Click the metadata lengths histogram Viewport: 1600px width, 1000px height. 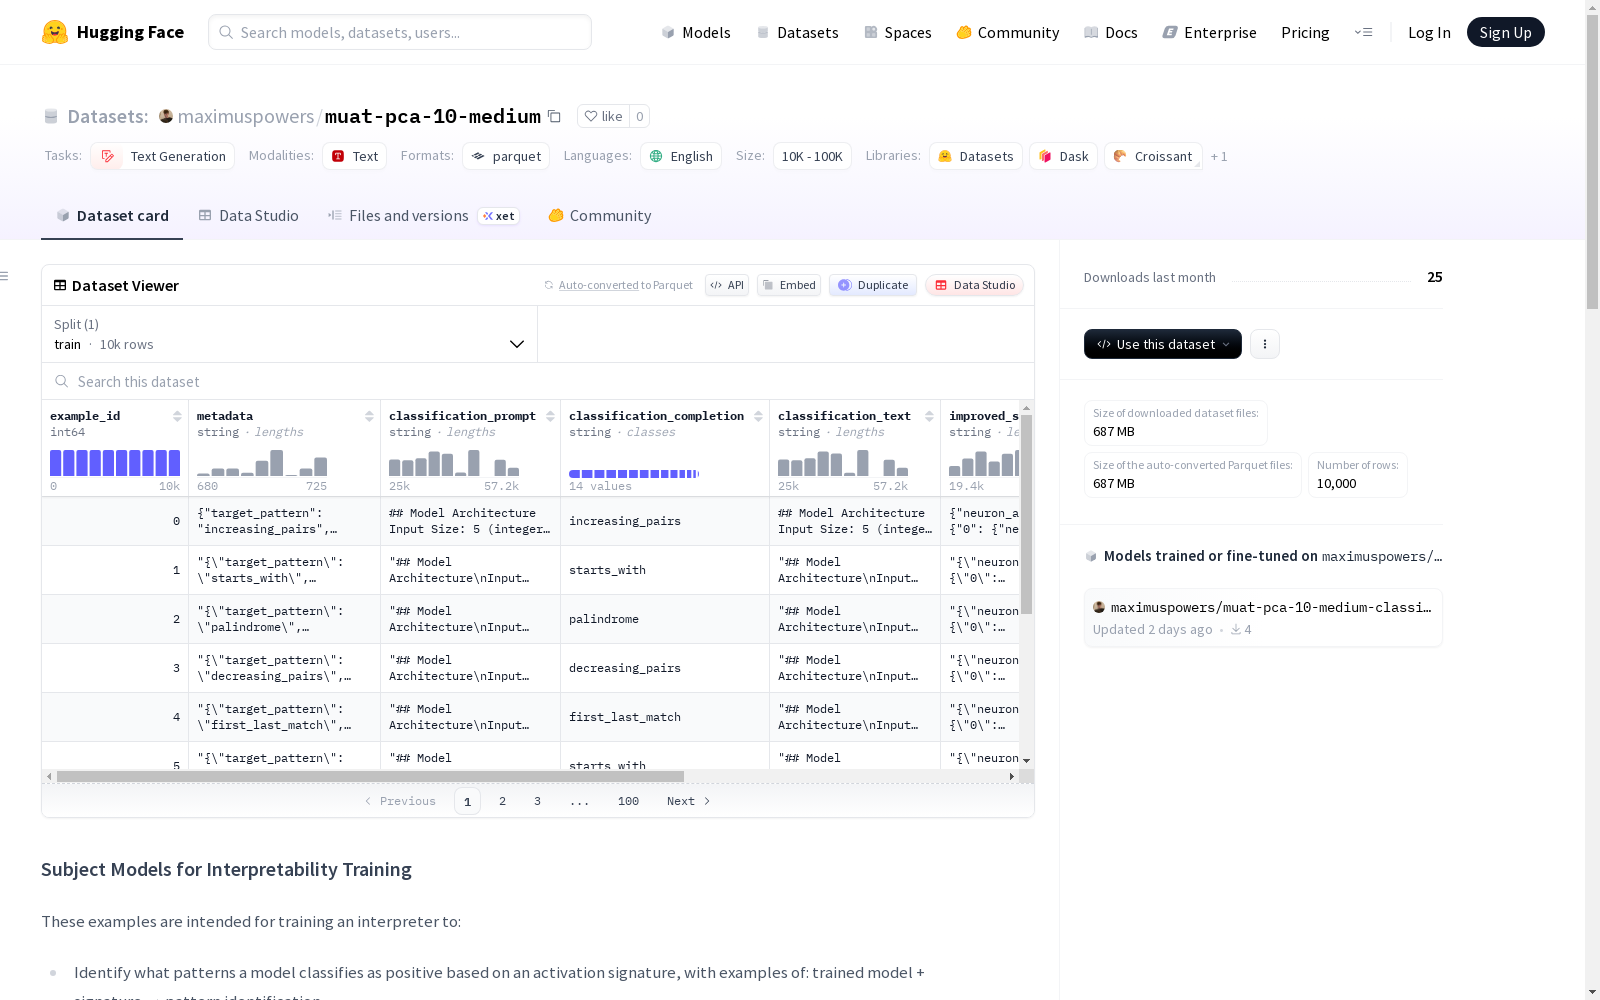tap(262, 463)
